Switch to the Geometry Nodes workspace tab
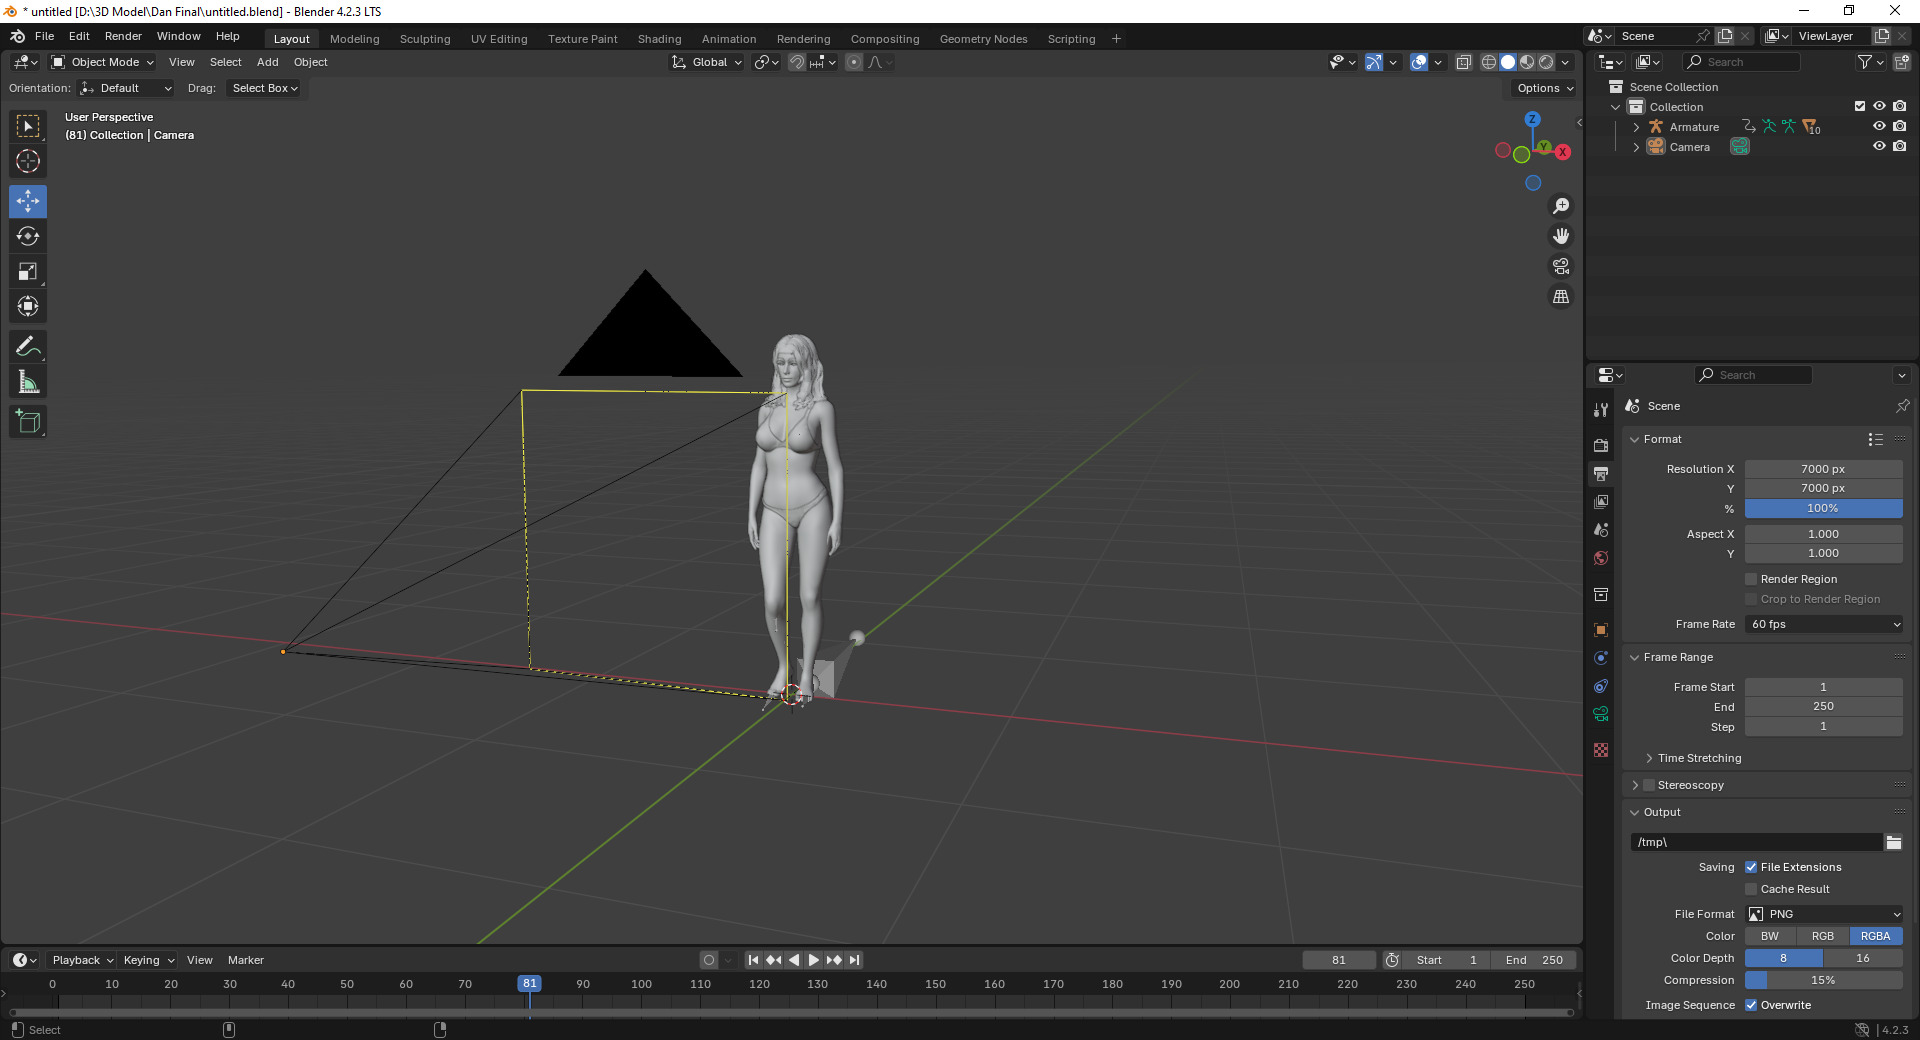Screen dimensions: 1920x1040 983,39
